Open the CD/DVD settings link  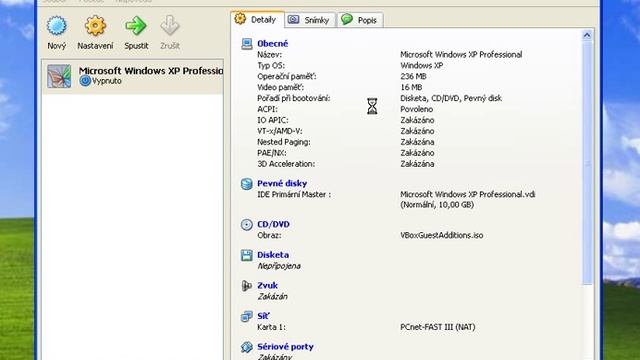point(273,224)
